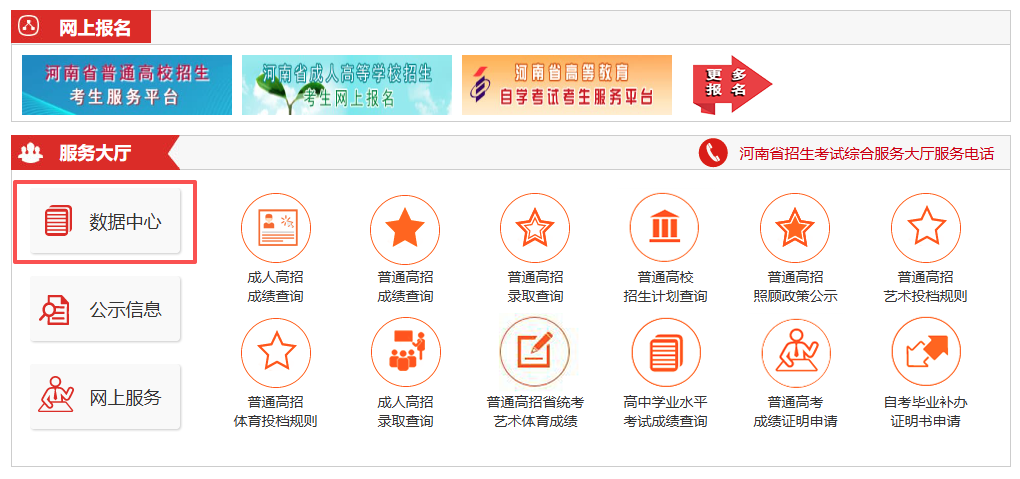Viewport: 1020px width, 479px height.
Task: Open 普通高招照顾政策公示 icon
Action: [795, 229]
